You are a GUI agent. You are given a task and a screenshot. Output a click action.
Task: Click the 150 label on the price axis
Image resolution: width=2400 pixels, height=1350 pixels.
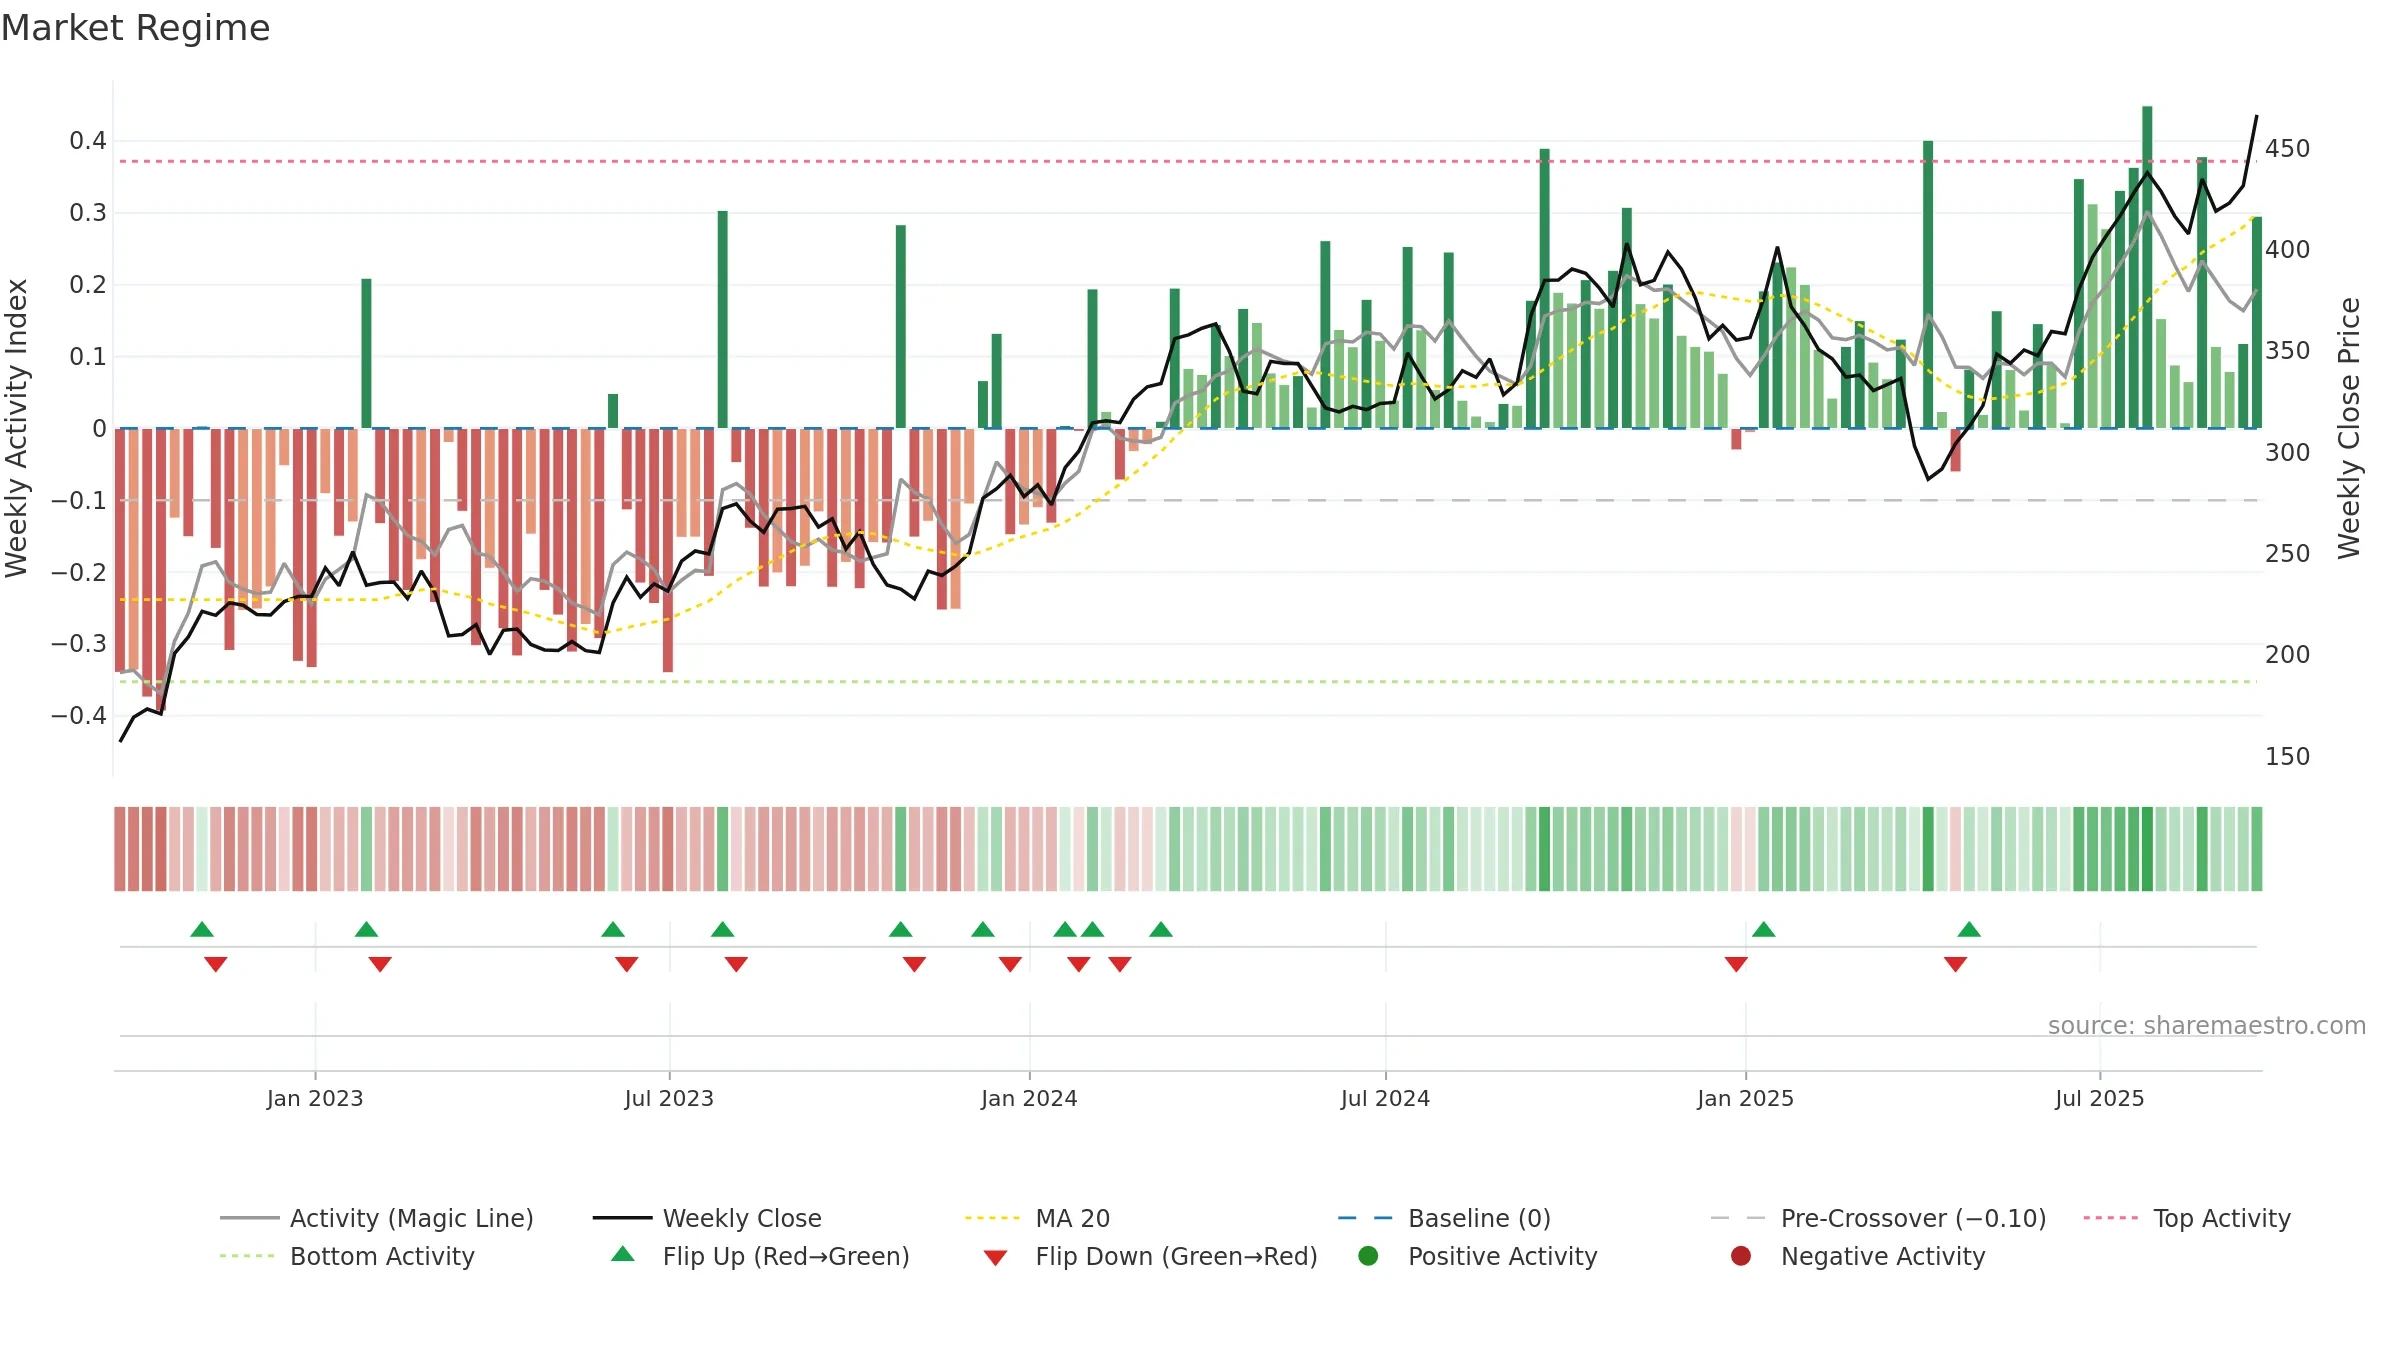tap(2288, 756)
